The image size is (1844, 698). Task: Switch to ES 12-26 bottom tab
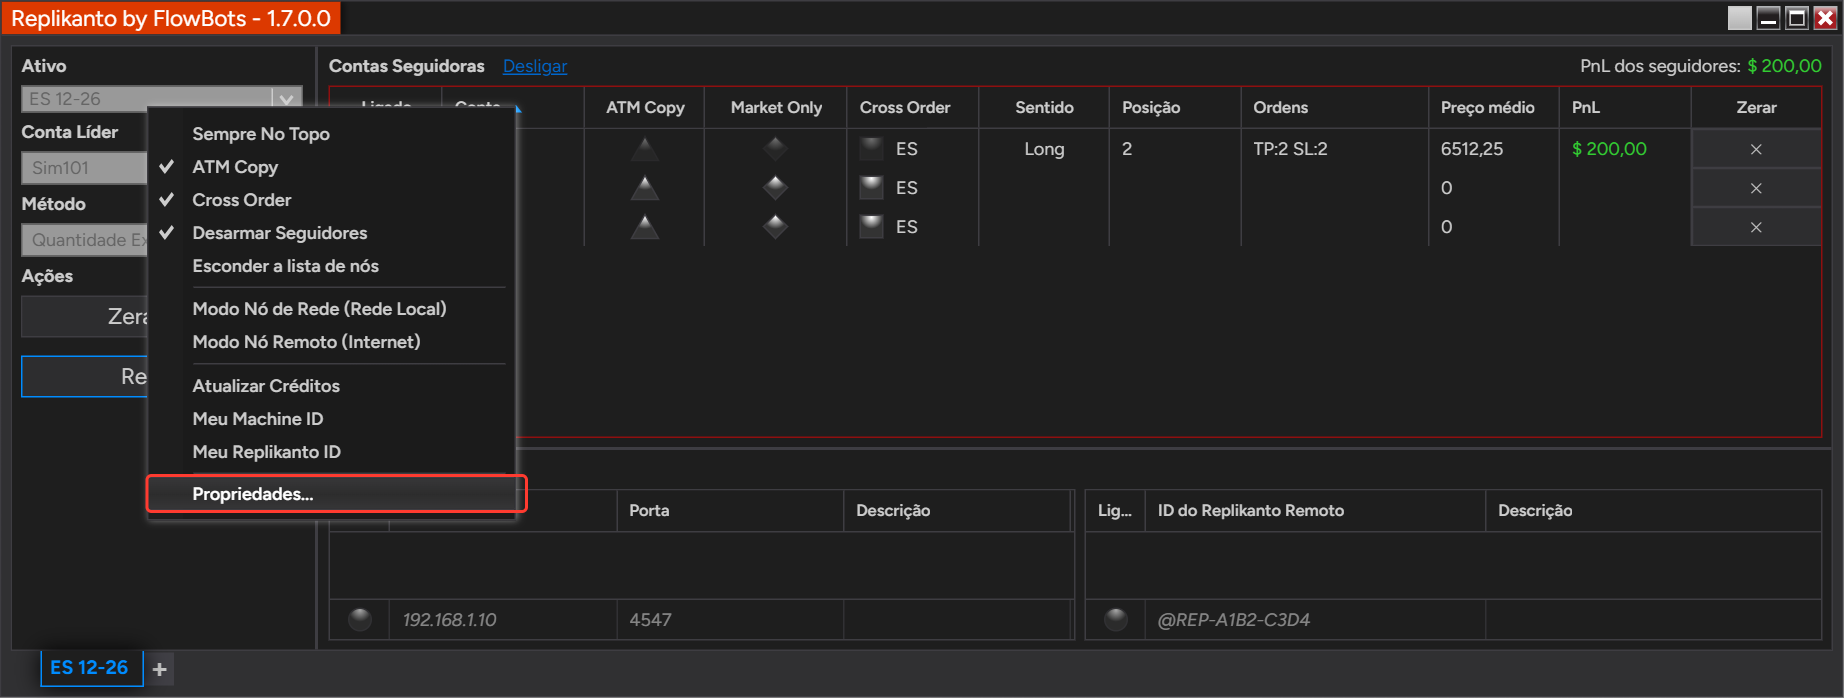pyautogui.click(x=91, y=668)
